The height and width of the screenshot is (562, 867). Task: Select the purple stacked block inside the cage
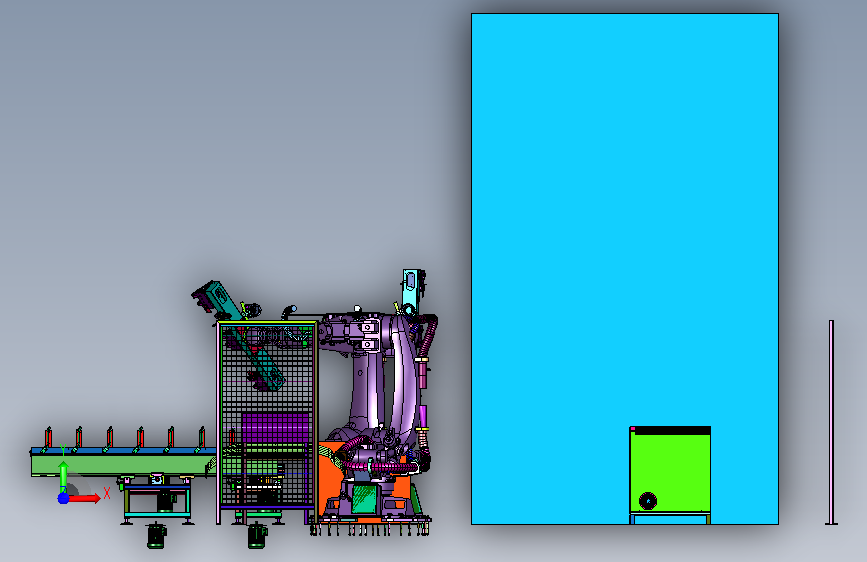pyautogui.click(x=275, y=428)
